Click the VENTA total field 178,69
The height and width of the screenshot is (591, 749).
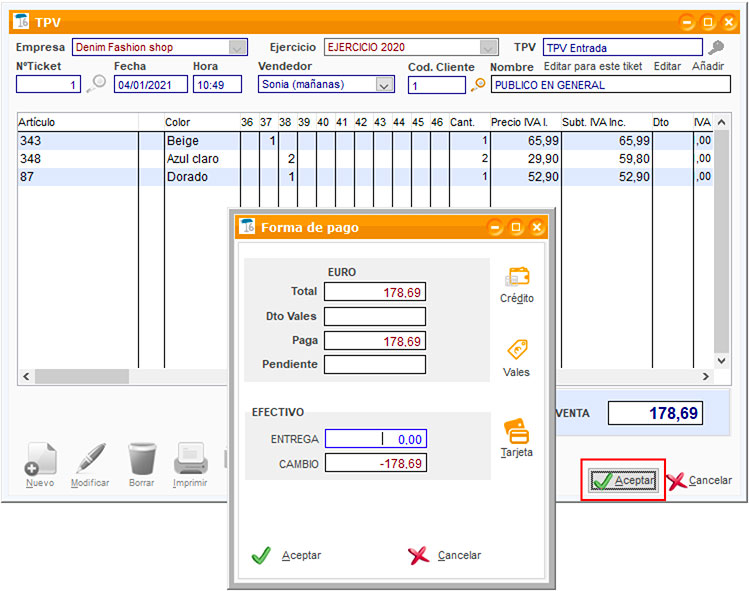655,413
